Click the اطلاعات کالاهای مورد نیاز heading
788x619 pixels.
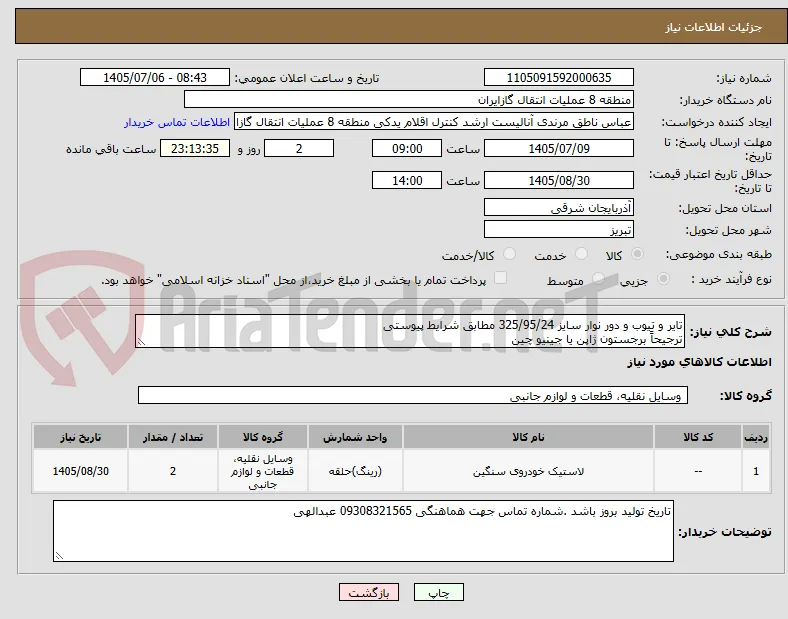click(699, 362)
